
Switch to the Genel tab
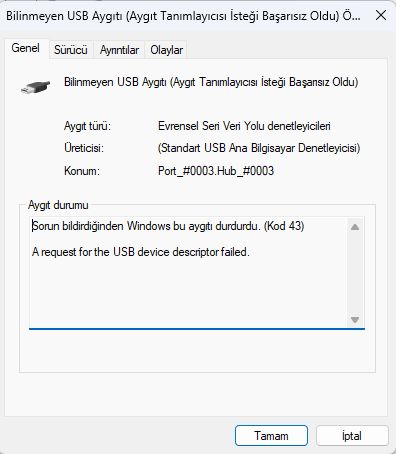26,48
